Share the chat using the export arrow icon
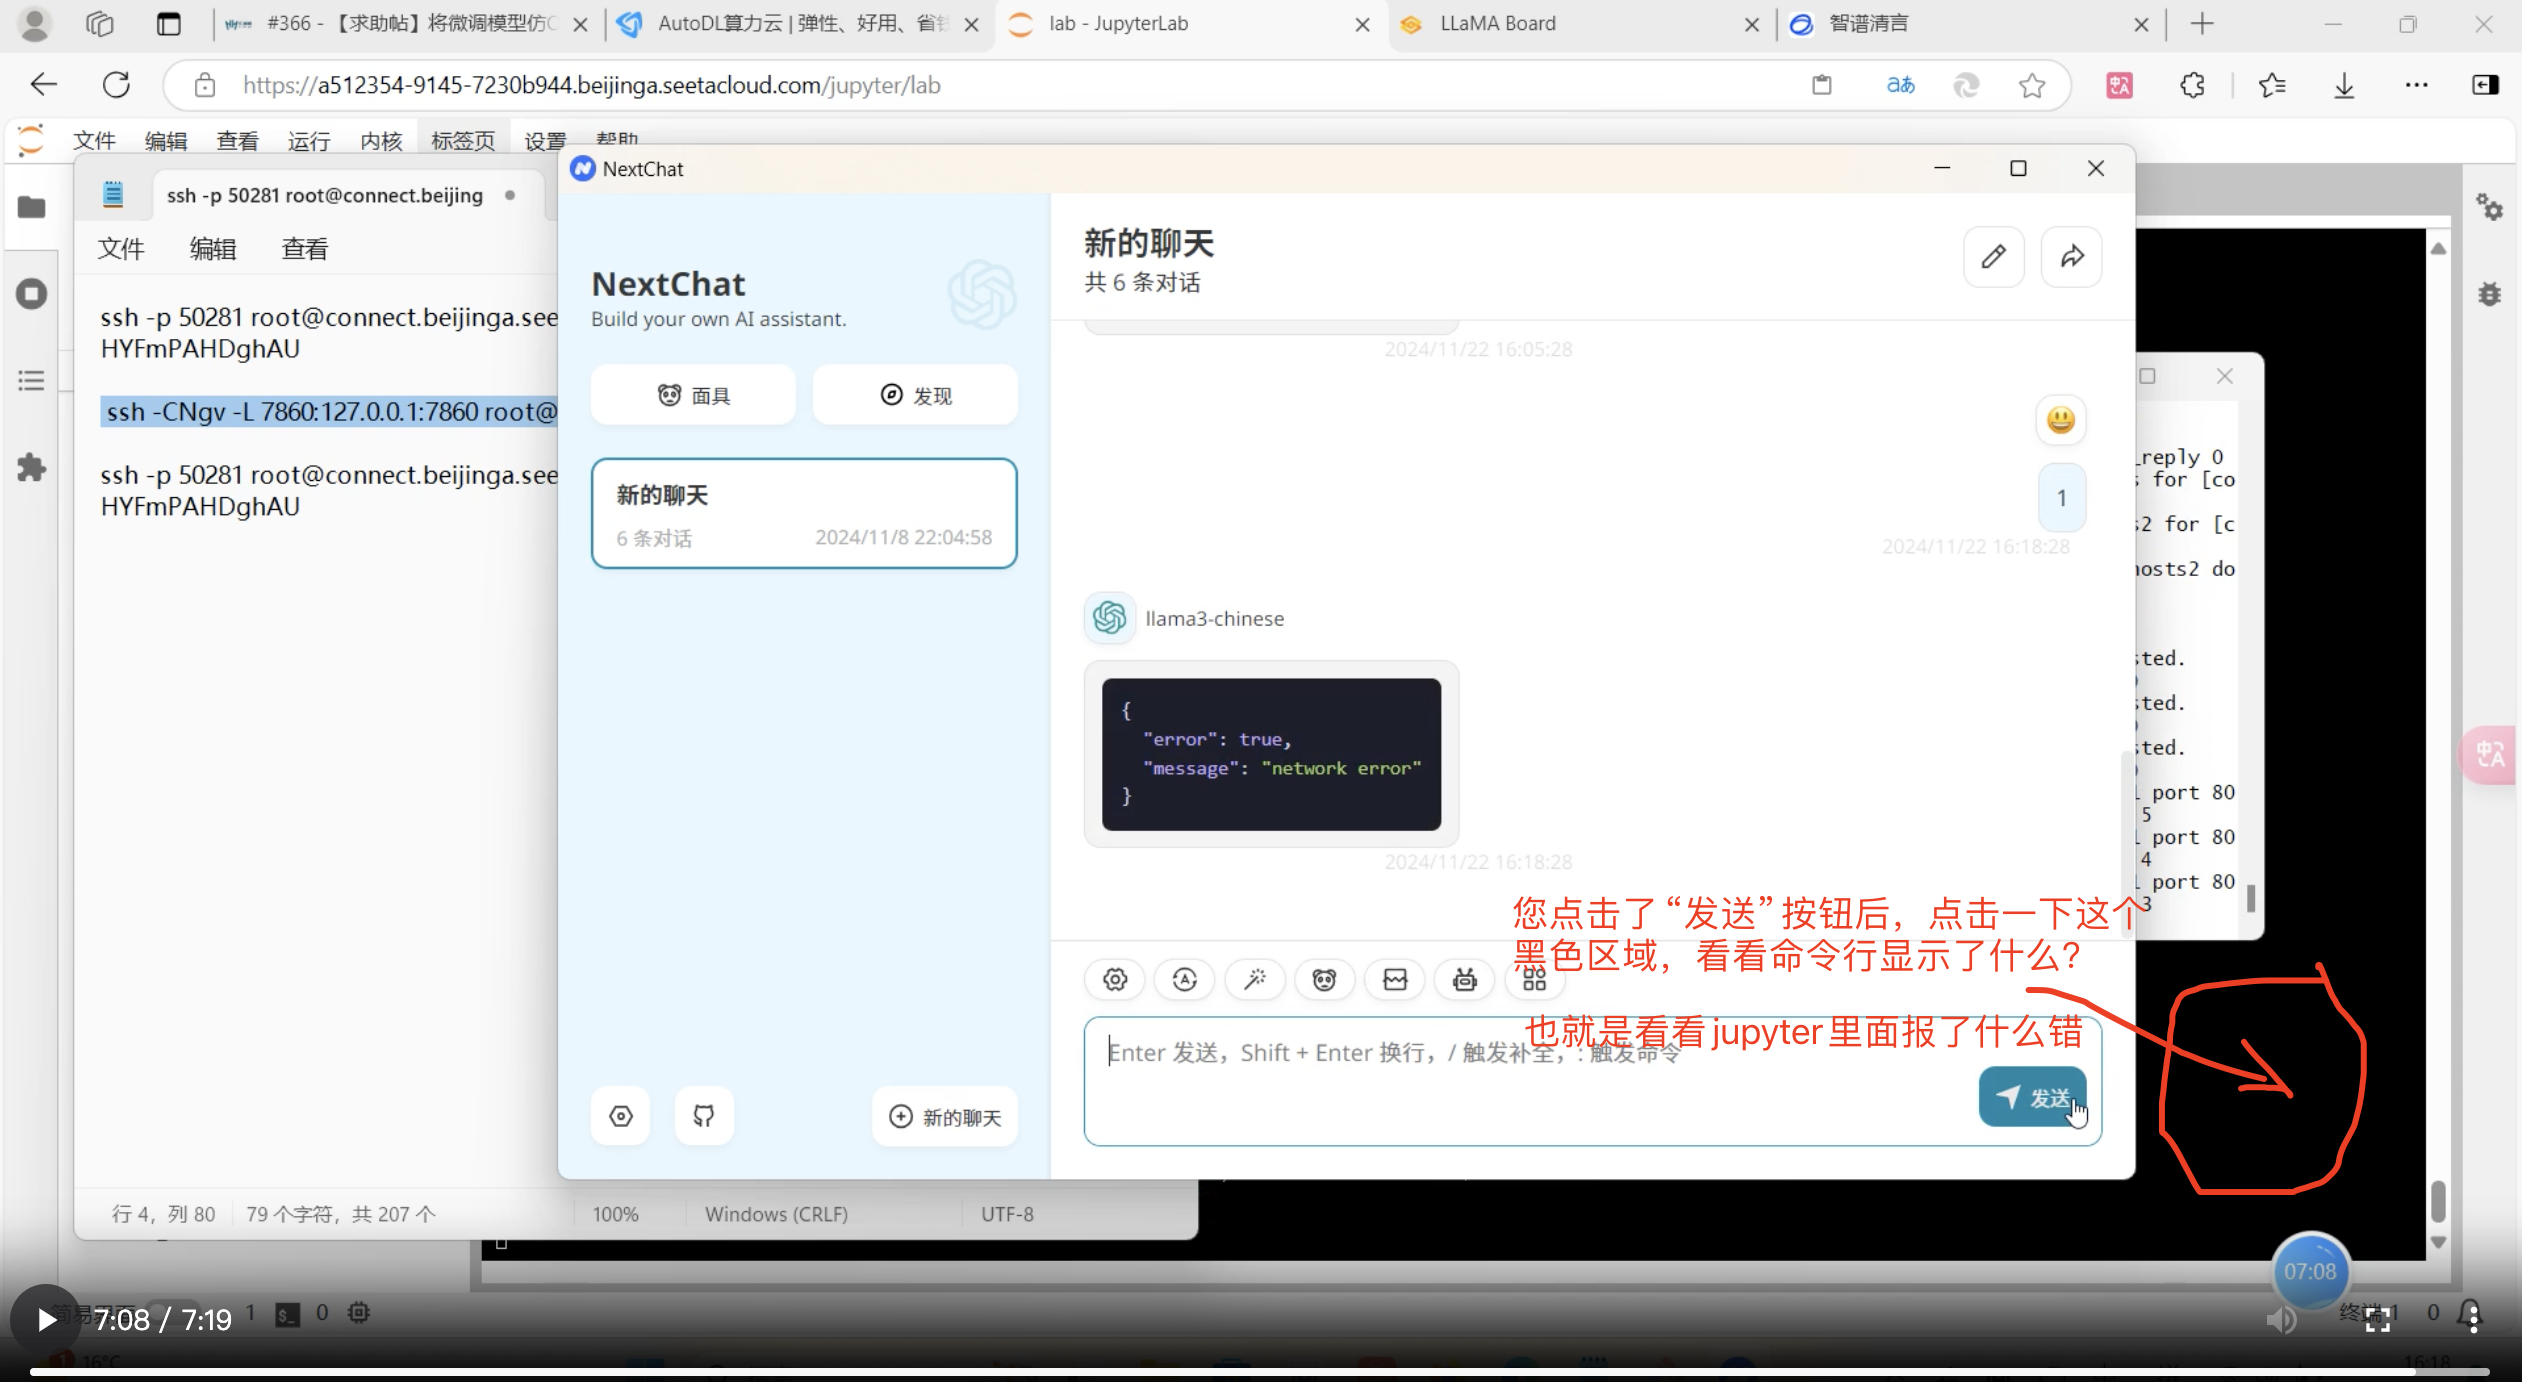The image size is (2522, 1382). pyautogui.click(x=2072, y=257)
